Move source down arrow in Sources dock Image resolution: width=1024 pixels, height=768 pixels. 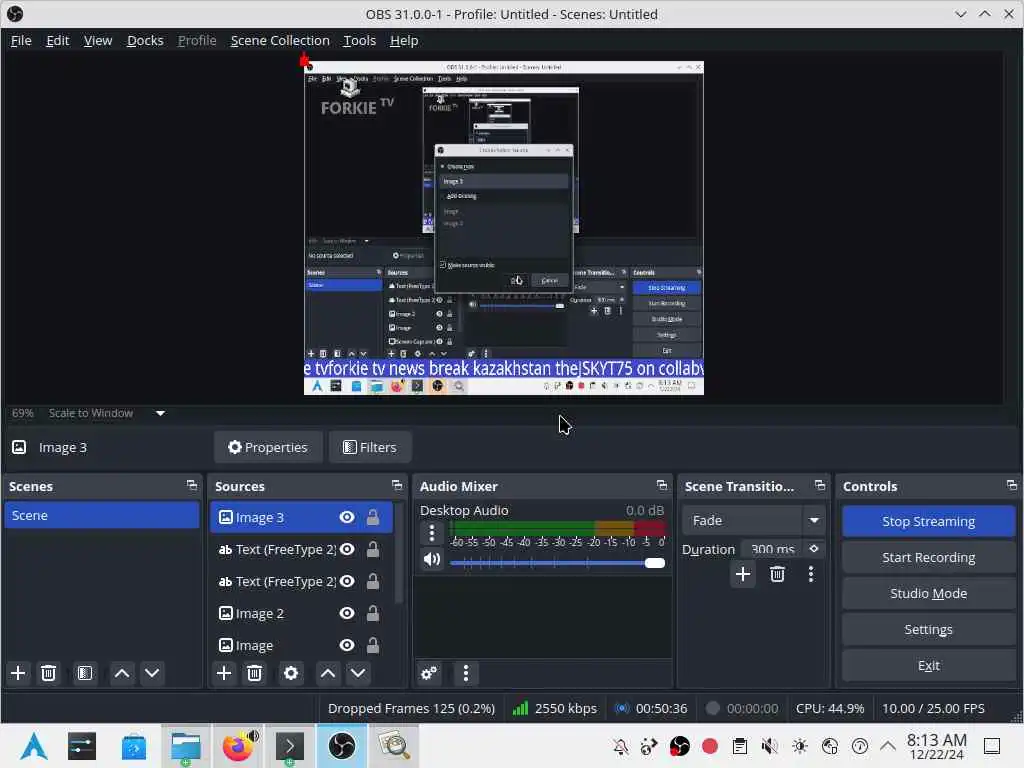[358, 673]
